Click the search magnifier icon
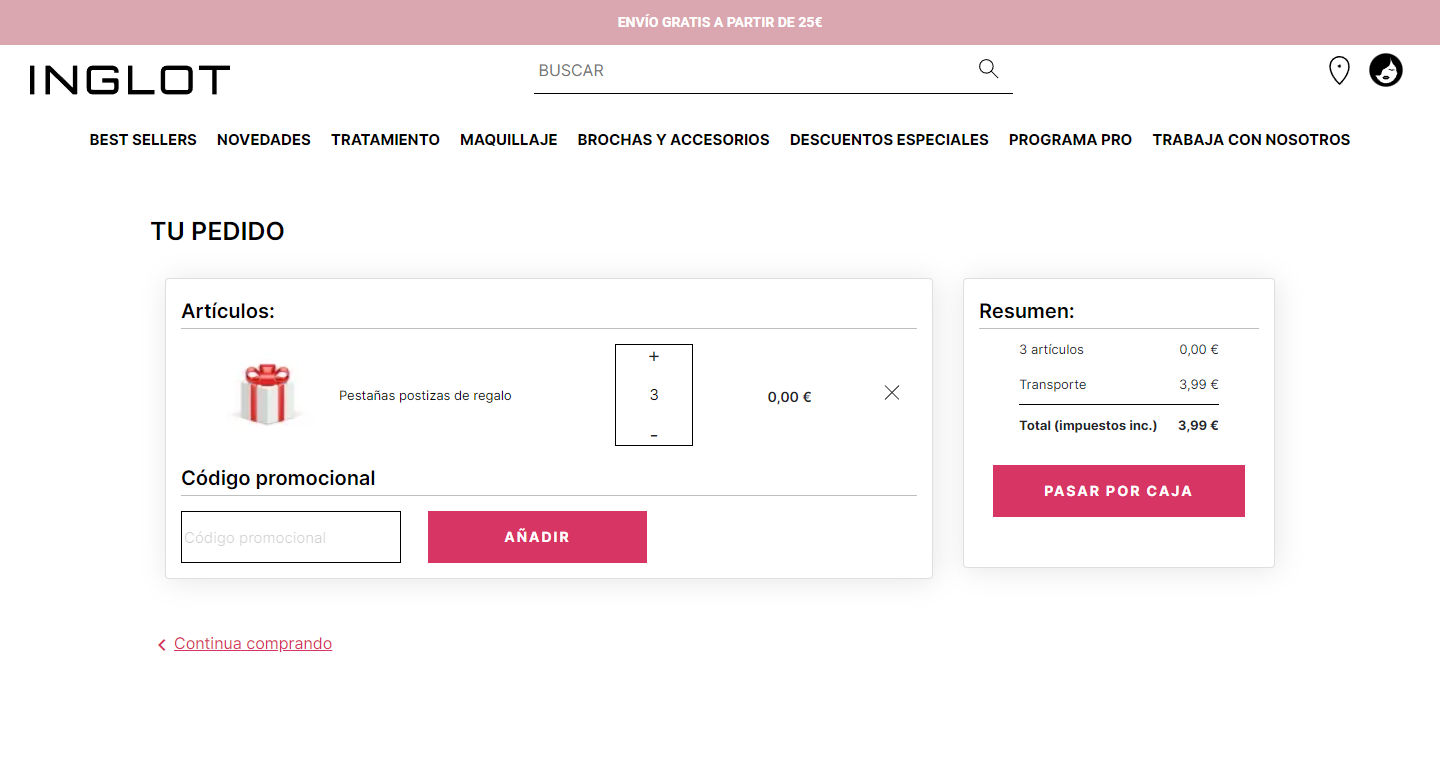 click(988, 69)
